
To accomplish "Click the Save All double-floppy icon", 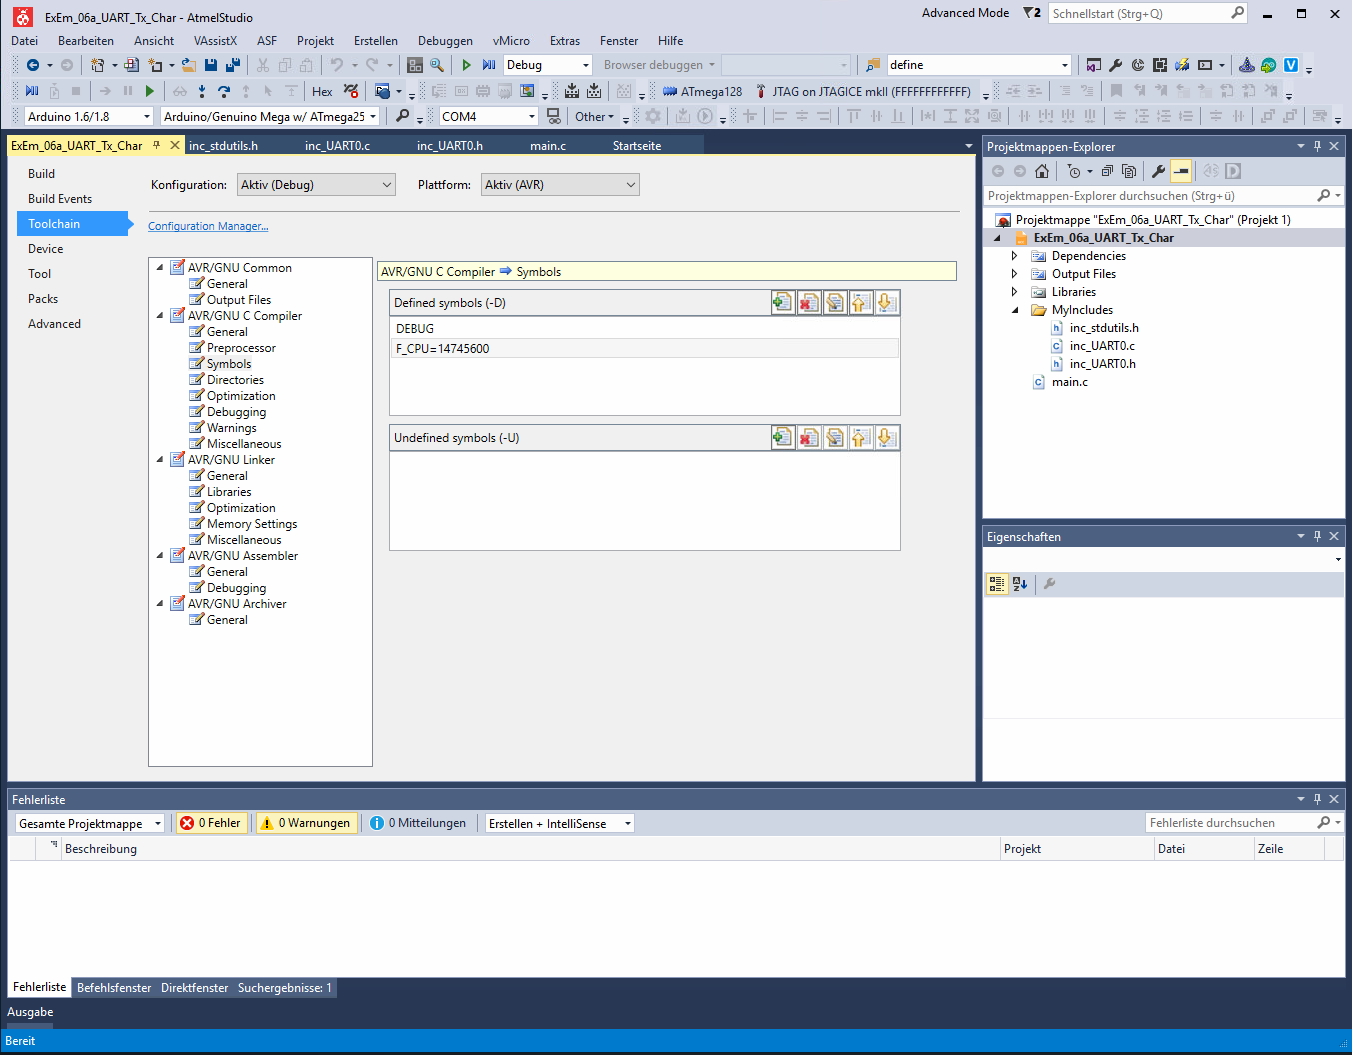I will coord(233,65).
